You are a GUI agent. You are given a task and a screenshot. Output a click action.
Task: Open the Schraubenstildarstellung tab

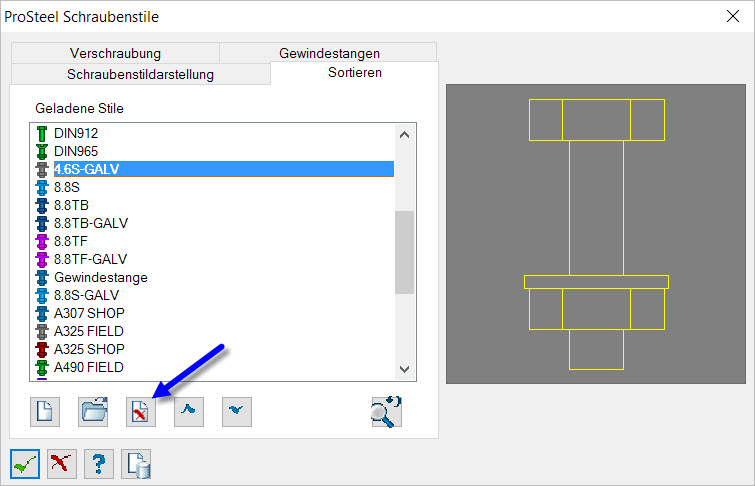[141, 74]
